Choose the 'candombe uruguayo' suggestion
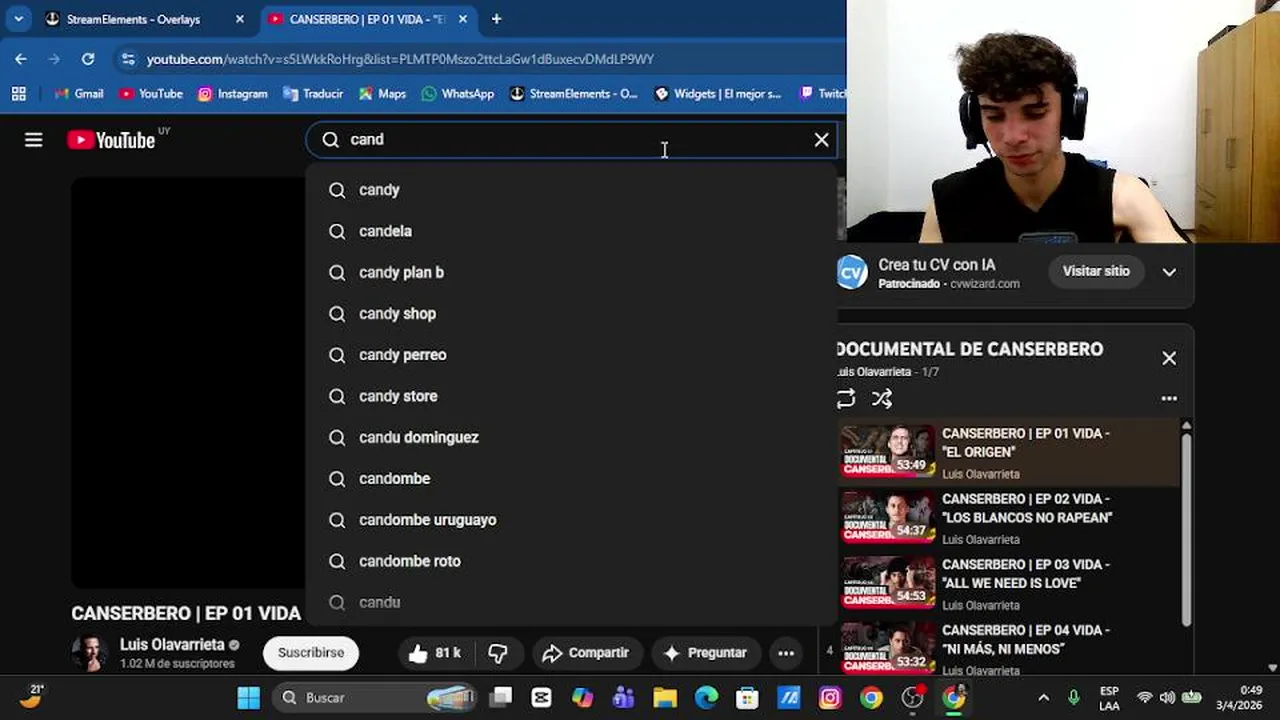 [x=571, y=520]
